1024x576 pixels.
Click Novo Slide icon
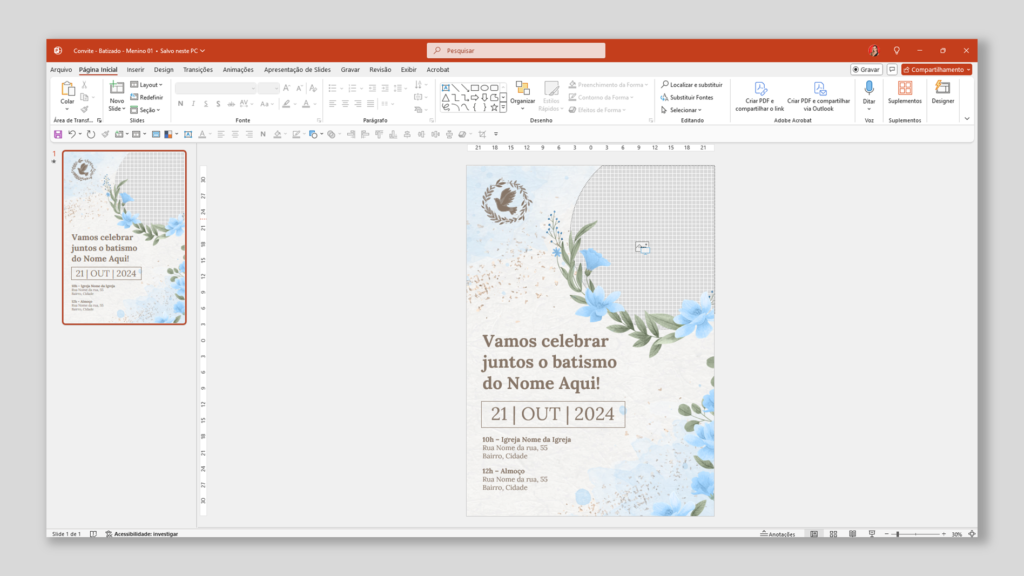coord(116,88)
